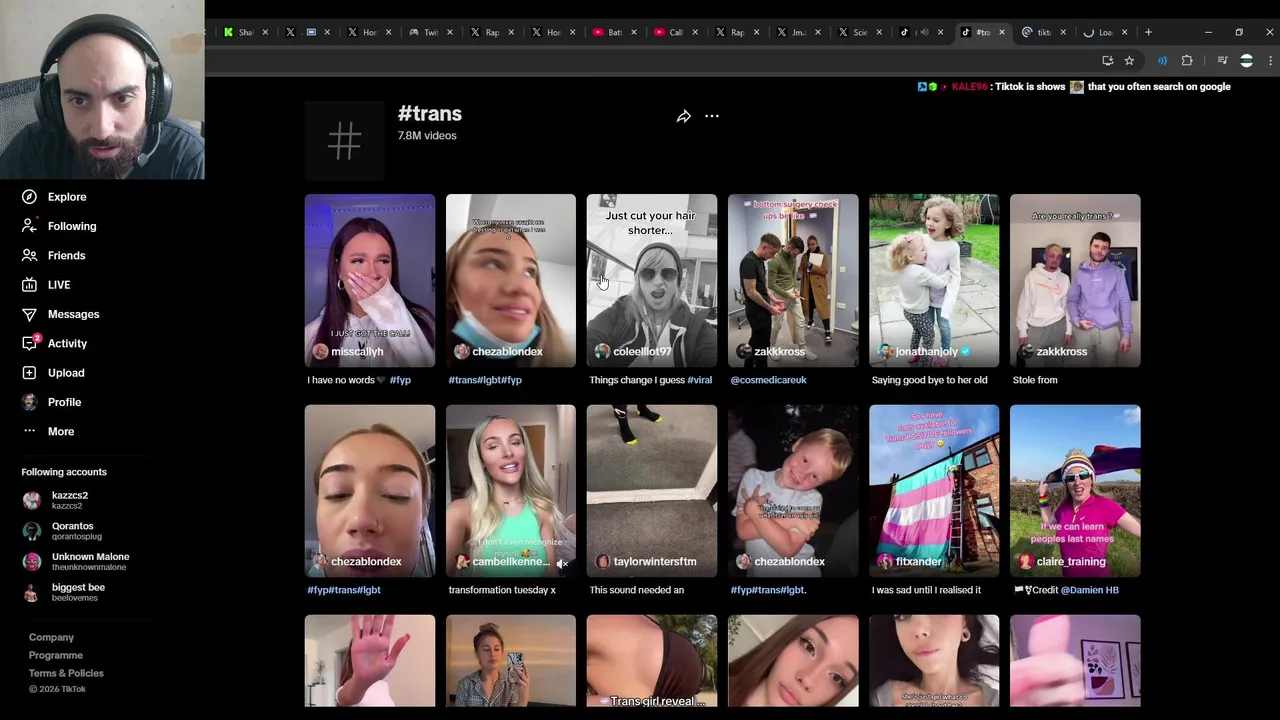Open the Friends section
The image size is (1280, 720).
54,255
